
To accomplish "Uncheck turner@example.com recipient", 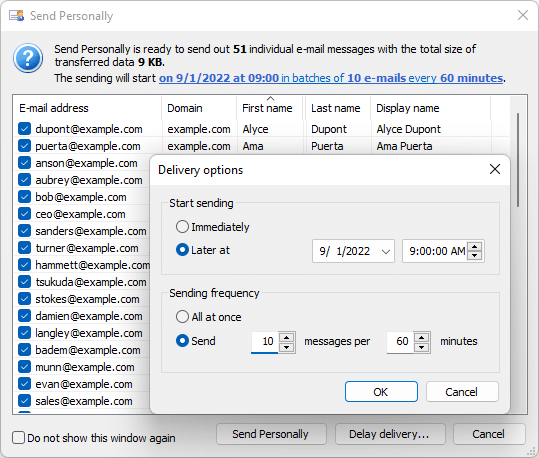I will [x=24, y=248].
